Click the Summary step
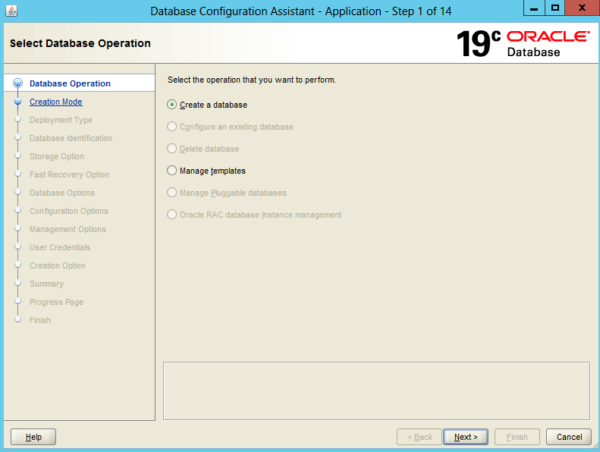Image resolution: width=600 pixels, height=452 pixels. tap(46, 284)
